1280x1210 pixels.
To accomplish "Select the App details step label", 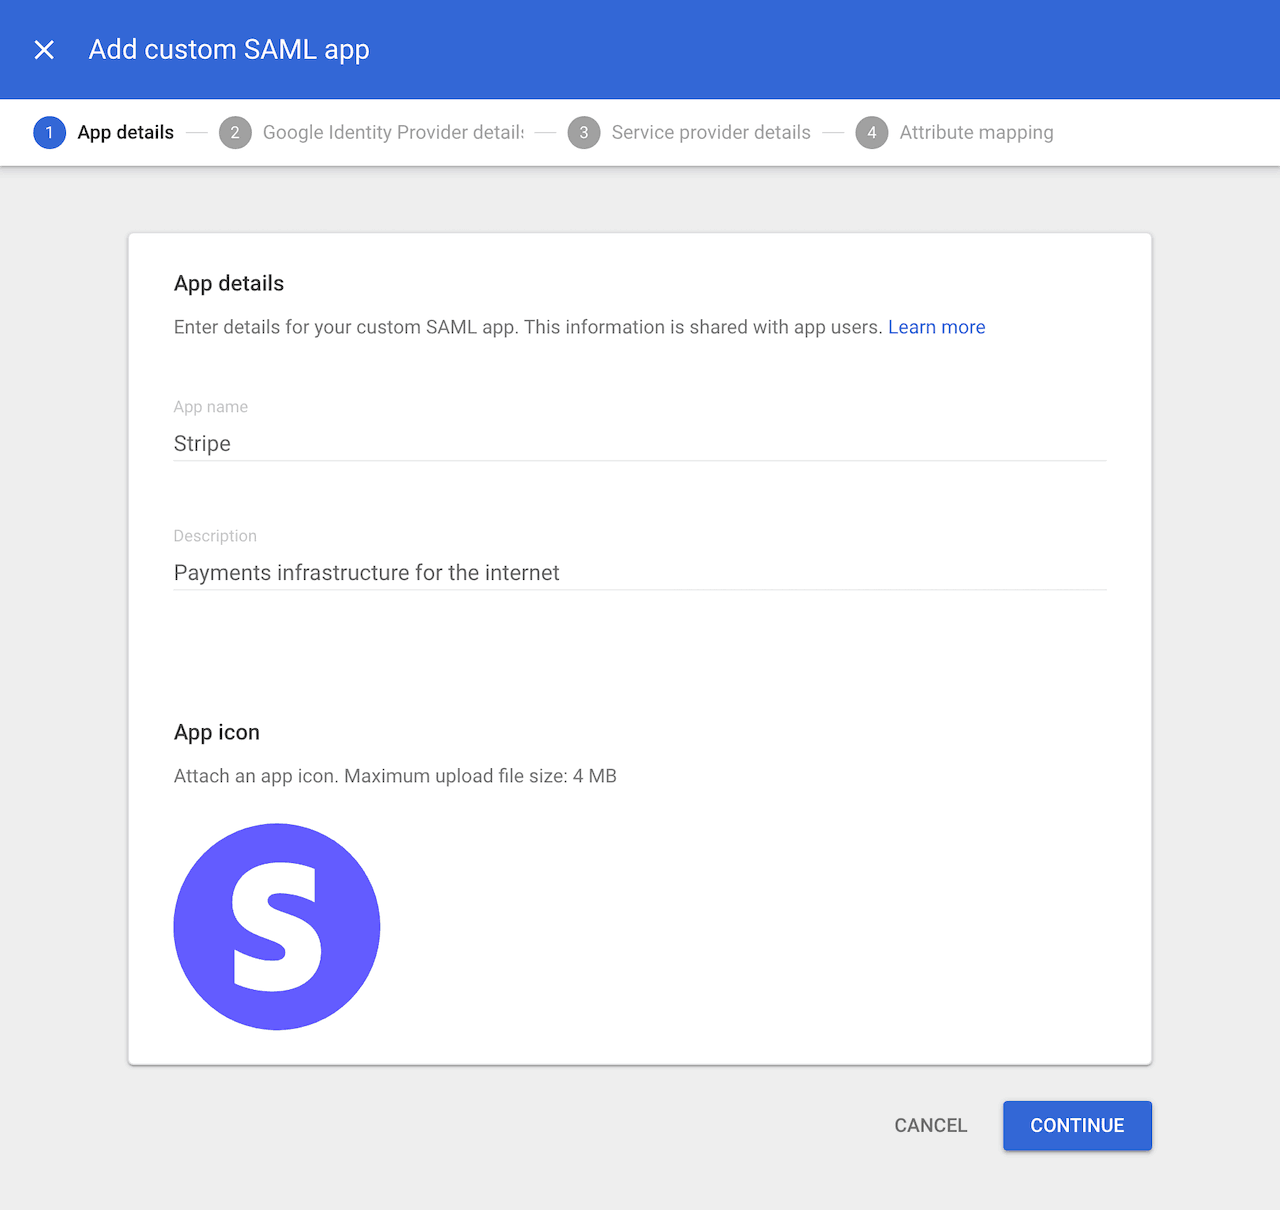I will (126, 132).
